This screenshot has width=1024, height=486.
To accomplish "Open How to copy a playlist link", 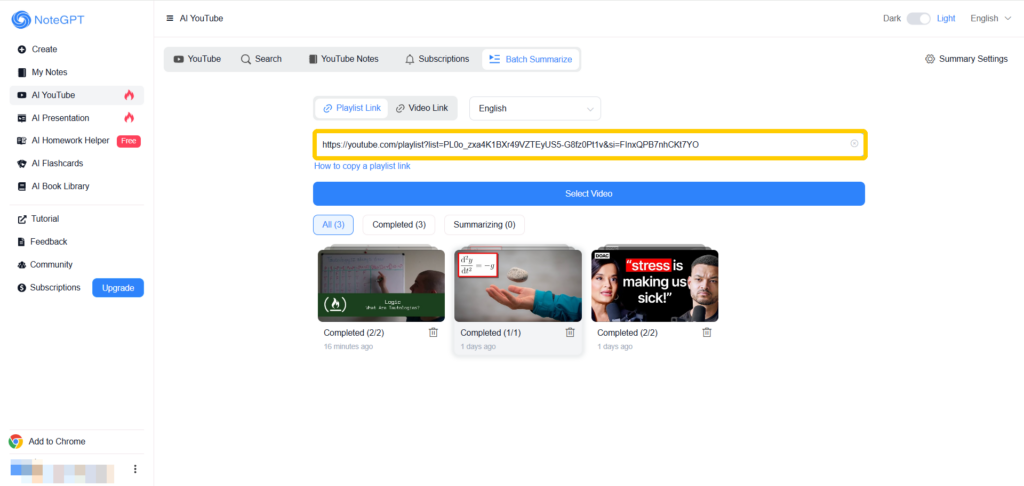I will [x=362, y=166].
